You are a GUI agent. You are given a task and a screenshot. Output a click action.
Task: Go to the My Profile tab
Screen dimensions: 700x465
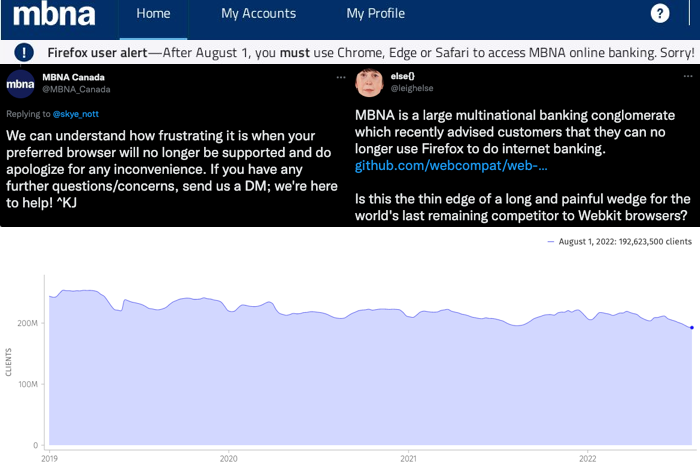tap(375, 14)
